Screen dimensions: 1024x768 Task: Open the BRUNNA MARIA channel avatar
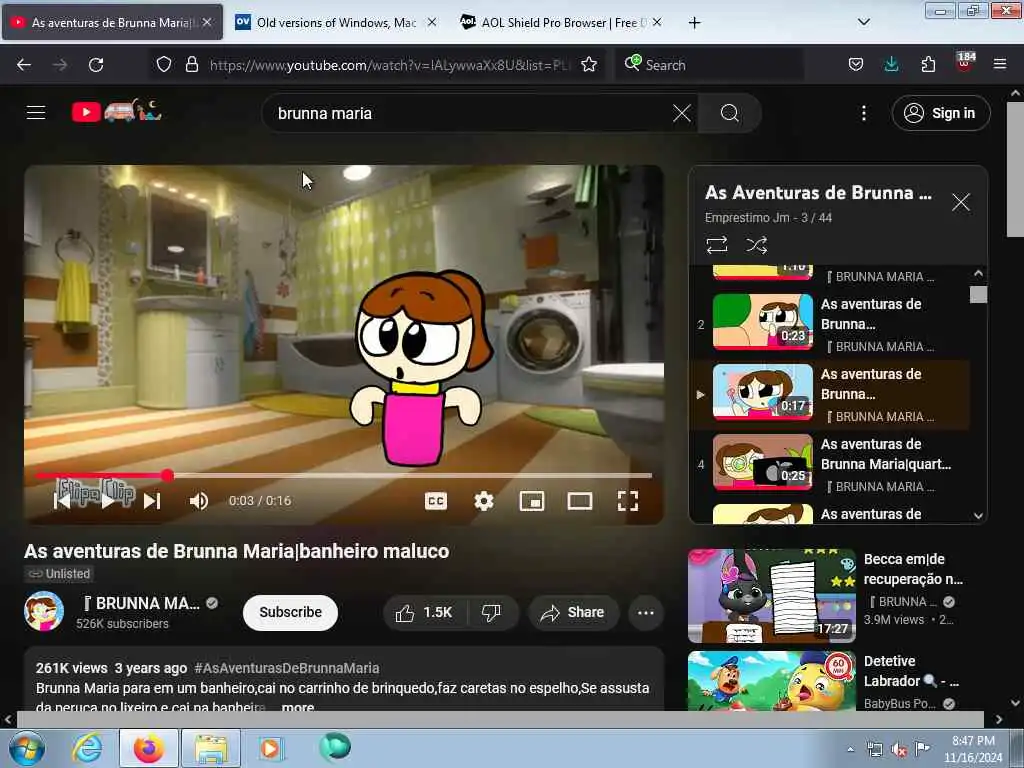point(44,611)
